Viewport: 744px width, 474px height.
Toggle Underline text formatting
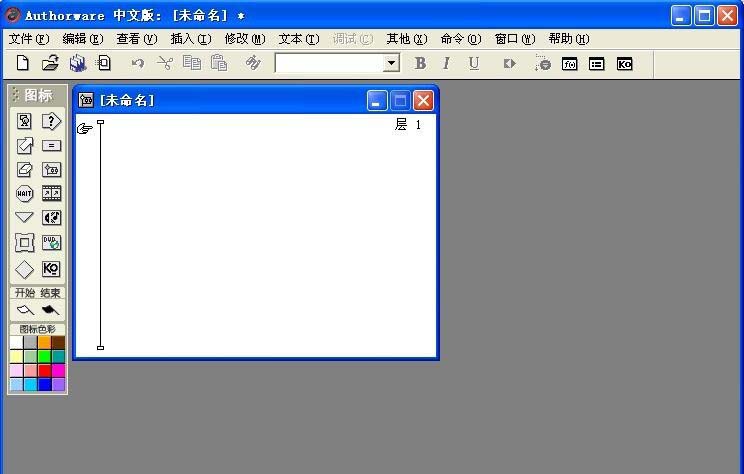coord(474,63)
